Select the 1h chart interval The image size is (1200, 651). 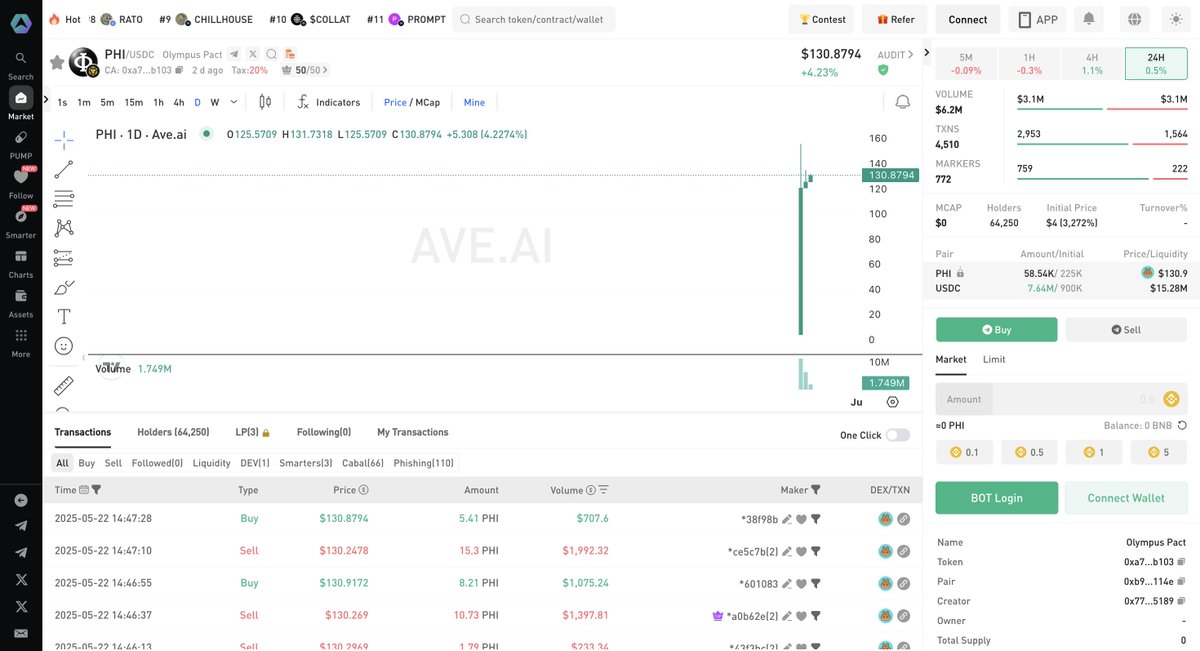(x=158, y=102)
